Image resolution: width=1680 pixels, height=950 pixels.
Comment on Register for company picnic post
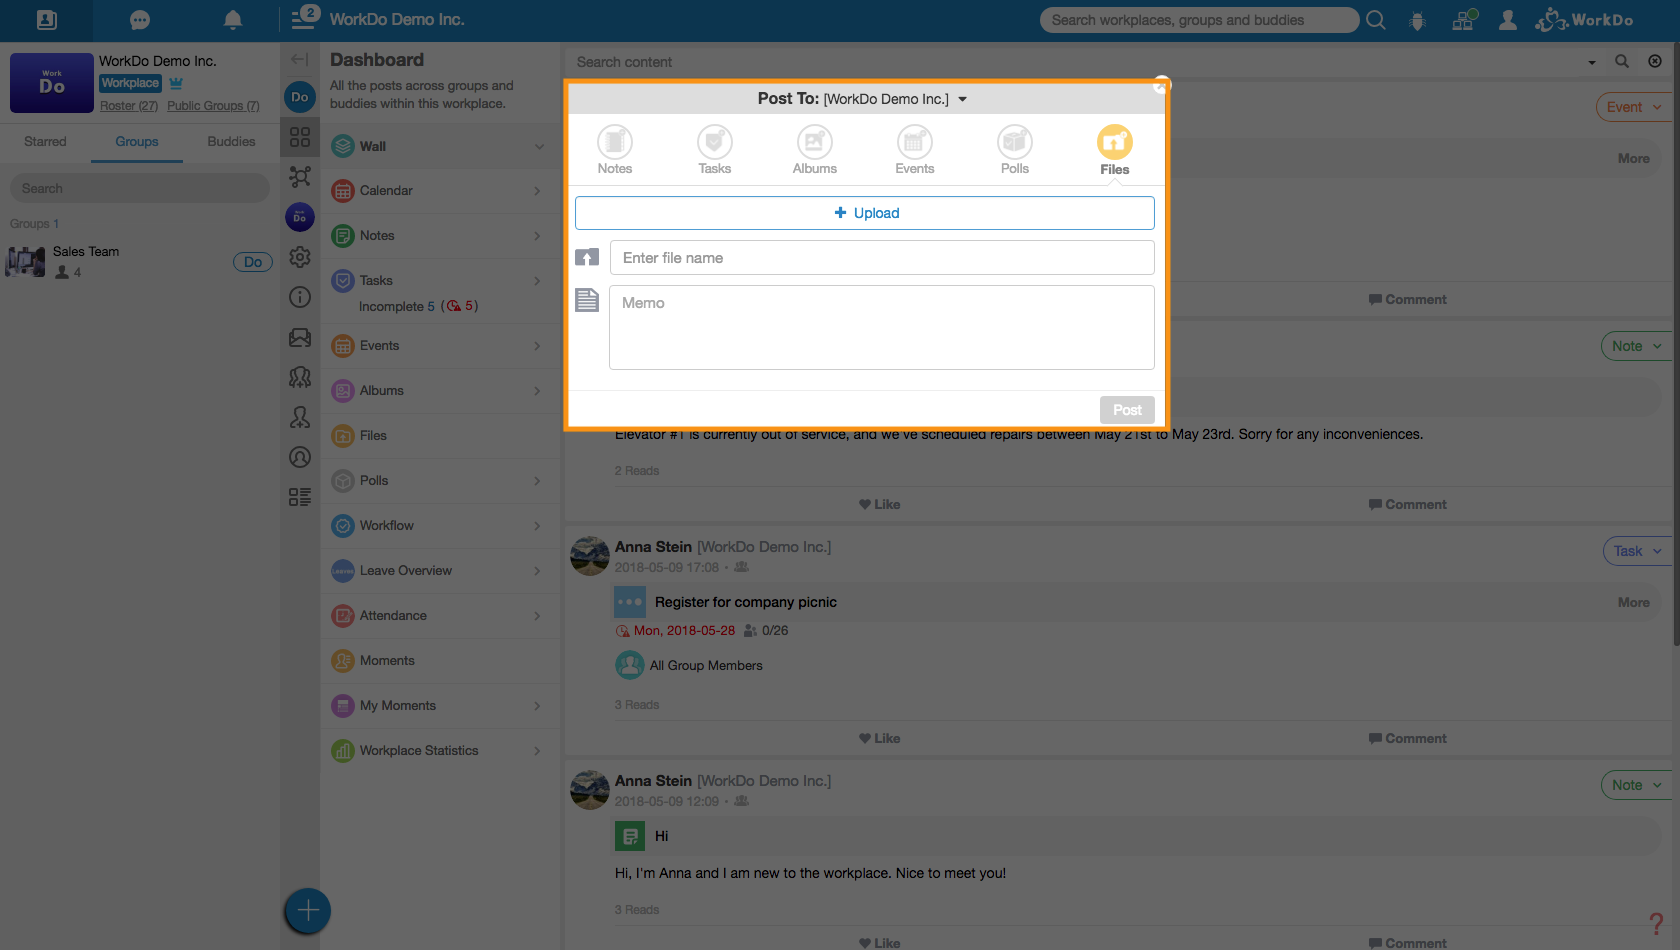click(x=1407, y=739)
